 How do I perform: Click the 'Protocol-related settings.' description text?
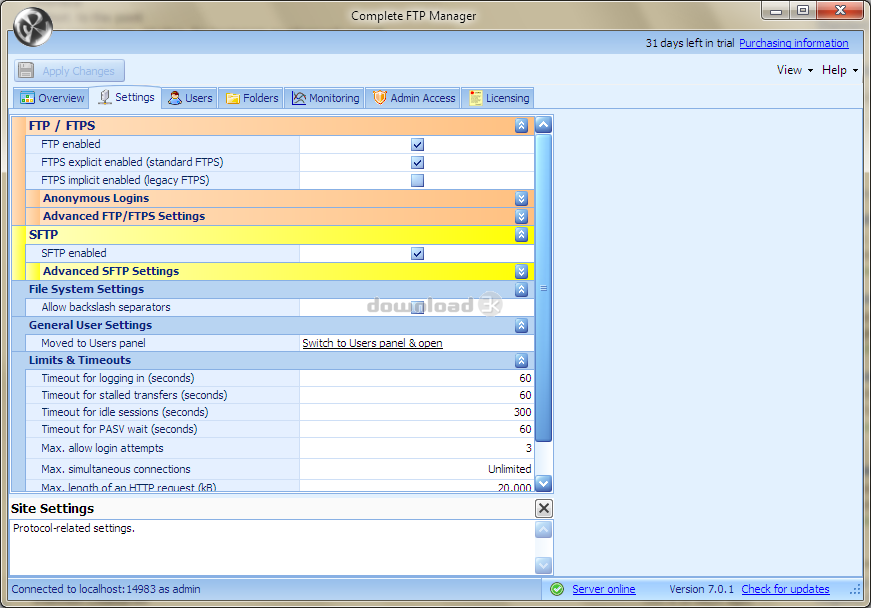[74, 528]
